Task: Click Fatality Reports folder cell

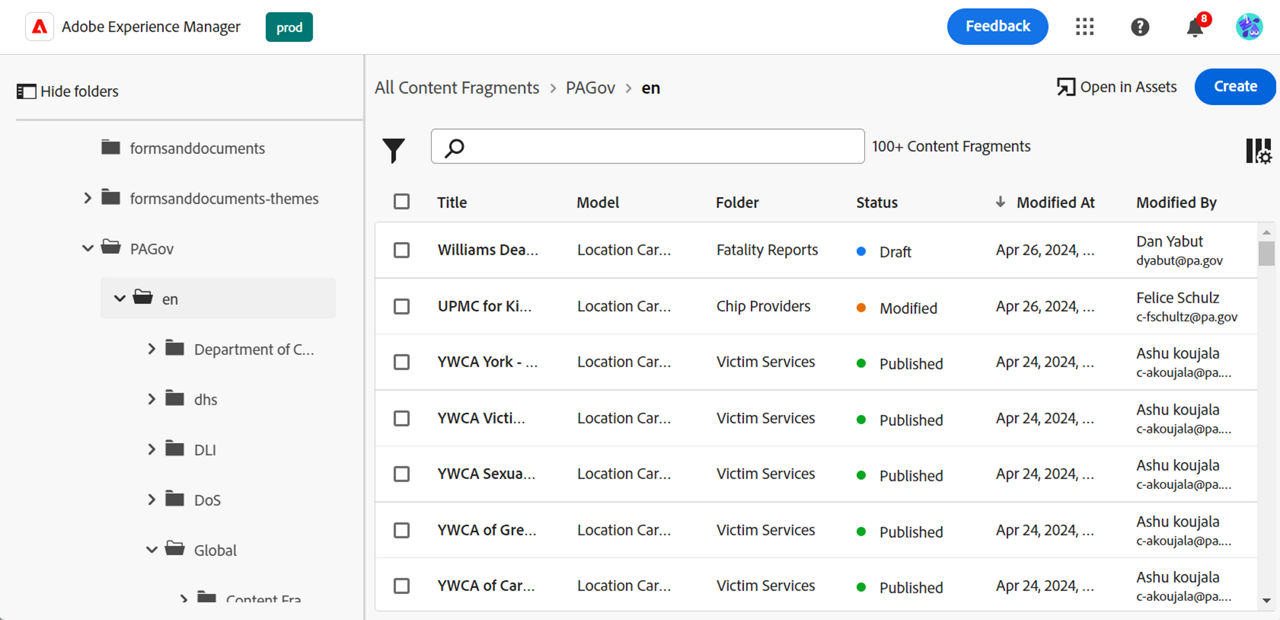Action: [767, 250]
